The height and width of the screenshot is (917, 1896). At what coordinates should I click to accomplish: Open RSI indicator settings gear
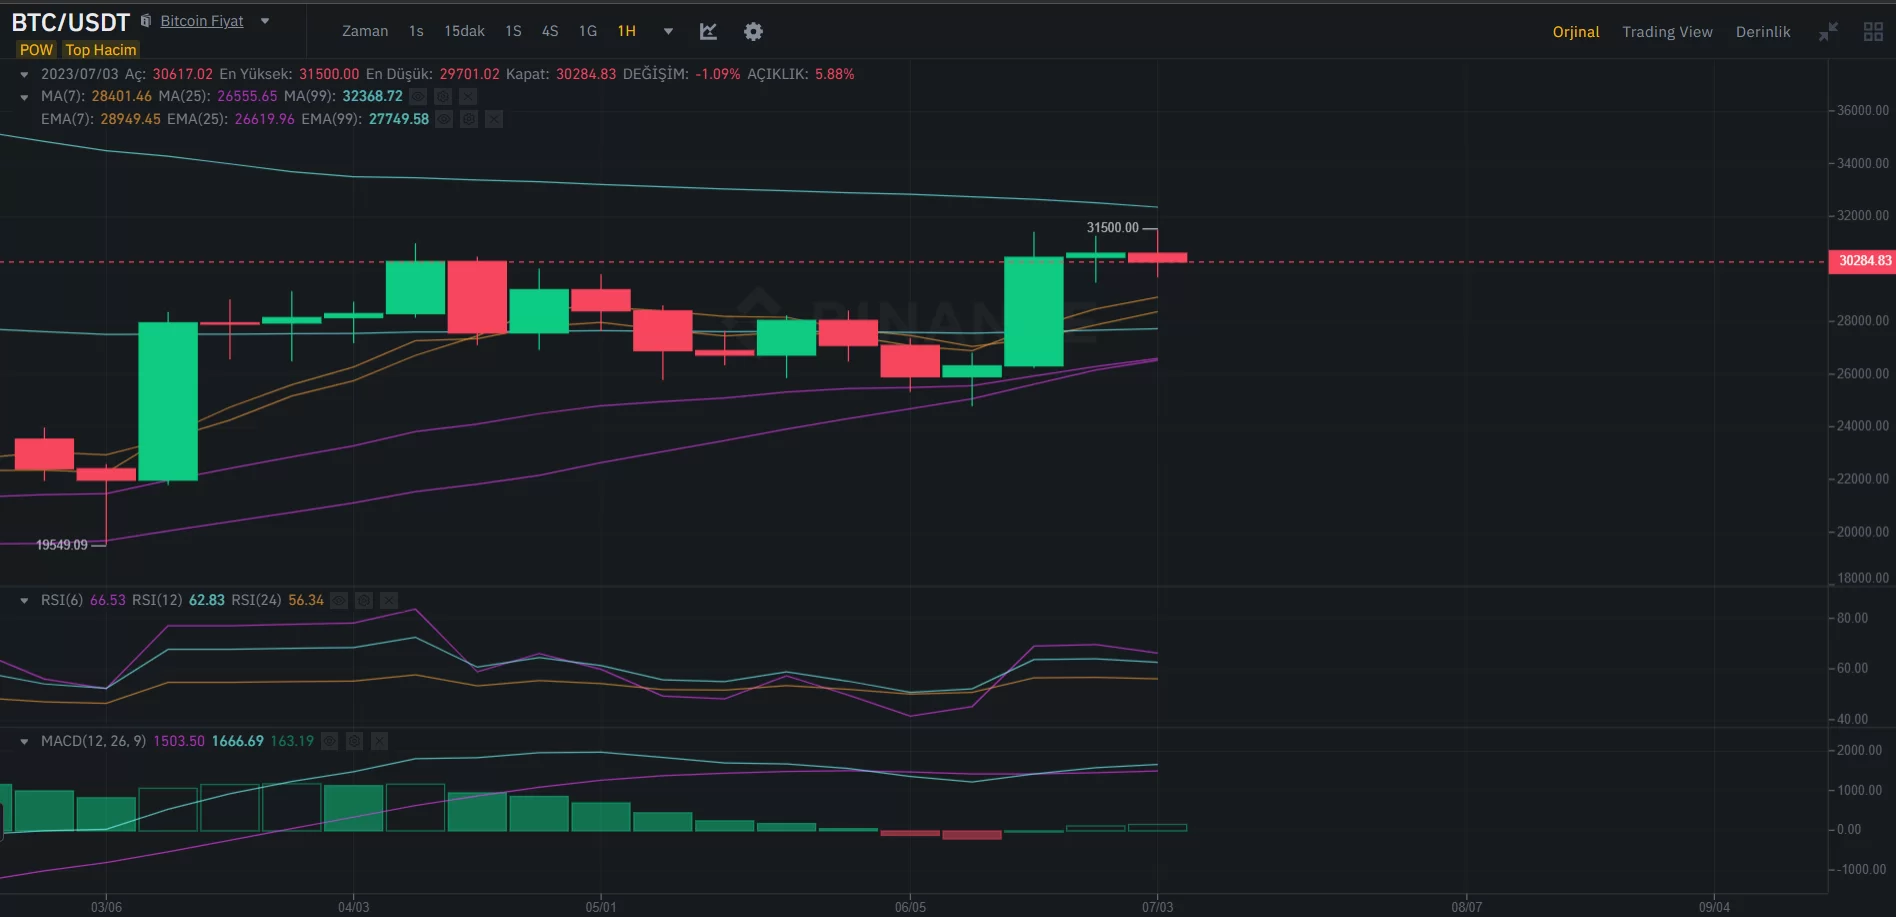[364, 600]
